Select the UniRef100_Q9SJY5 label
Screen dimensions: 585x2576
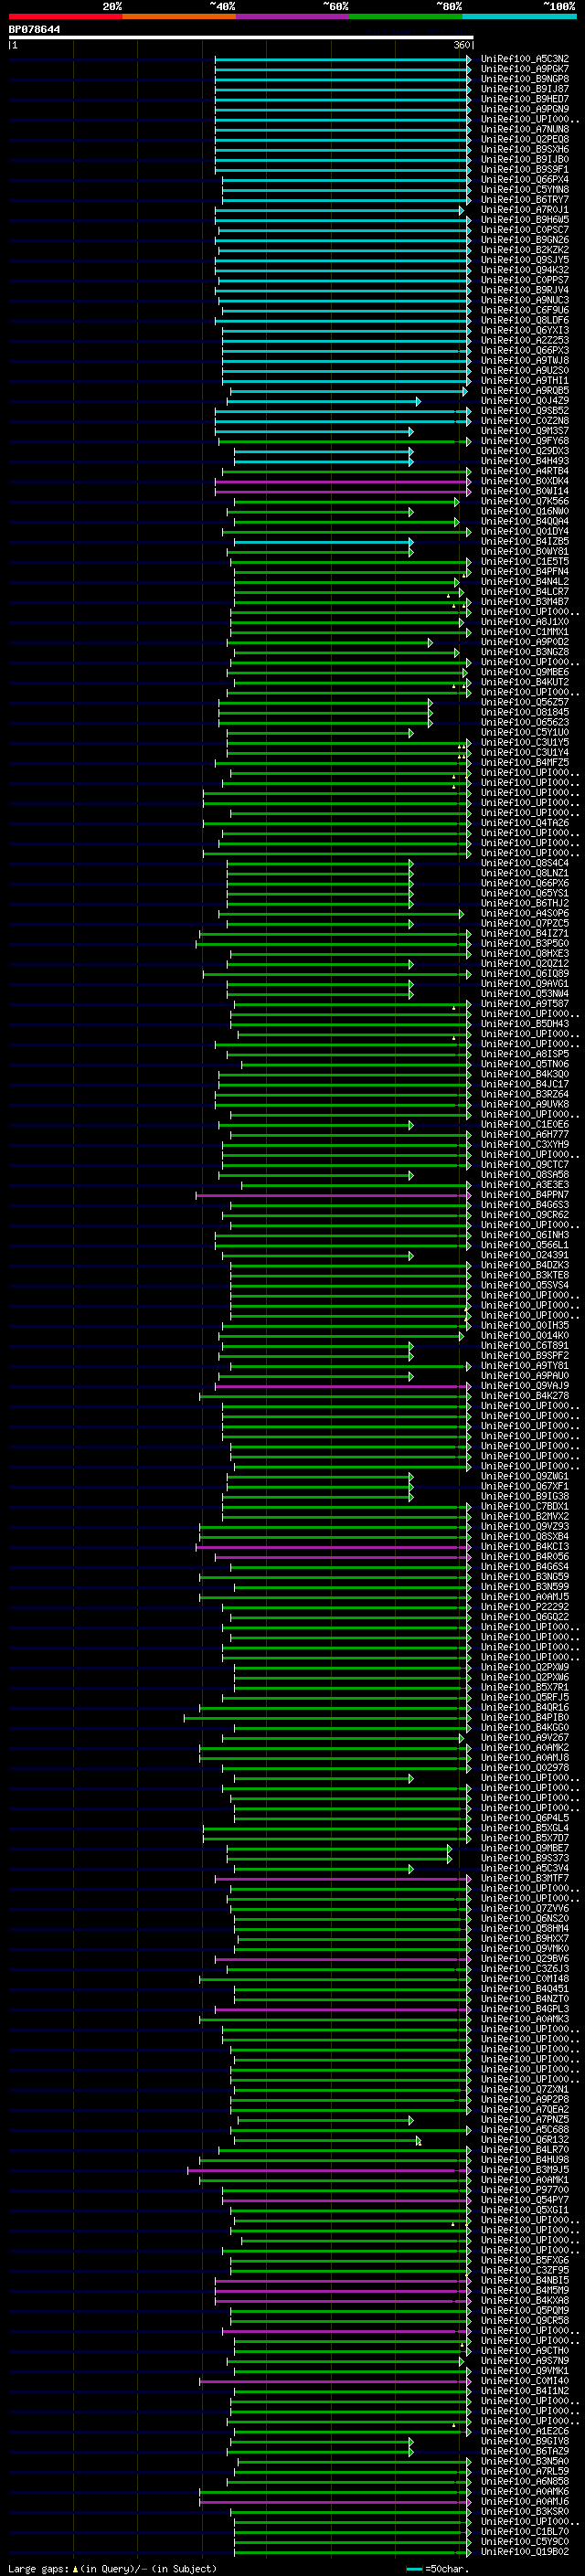pos(525,260)
